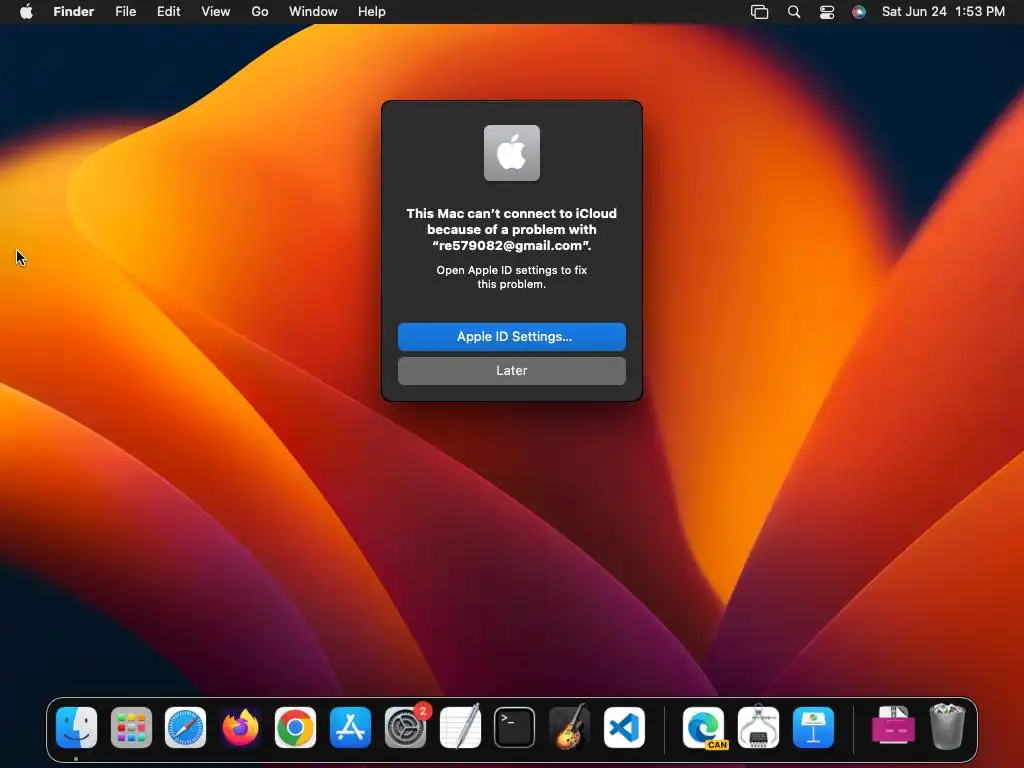
Task: Open System Settings with badge in Dock
Action: (x=406, y=728)
